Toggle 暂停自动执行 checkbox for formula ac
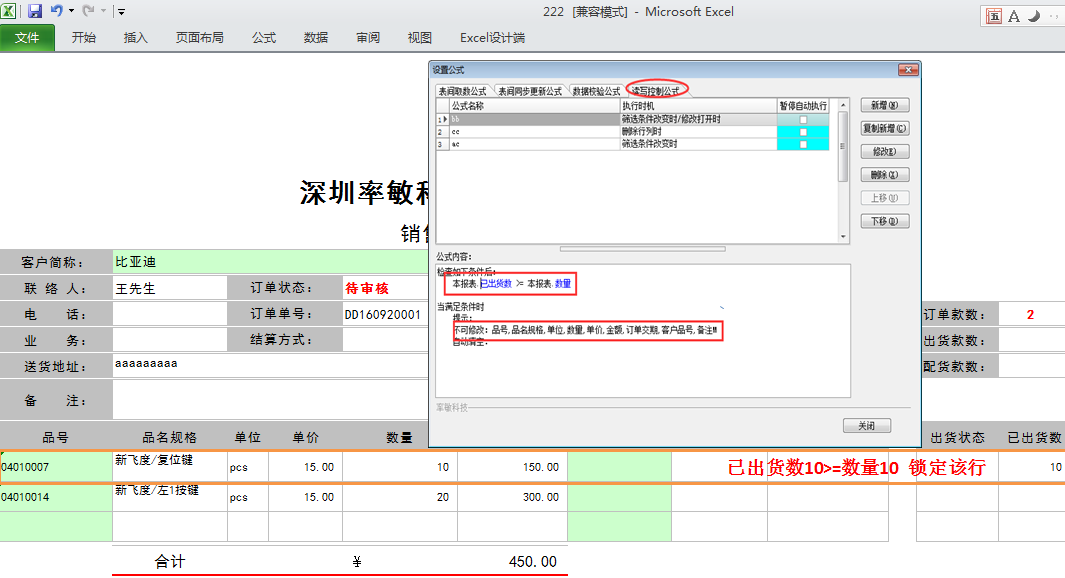1065x578 pixels. 803,144
